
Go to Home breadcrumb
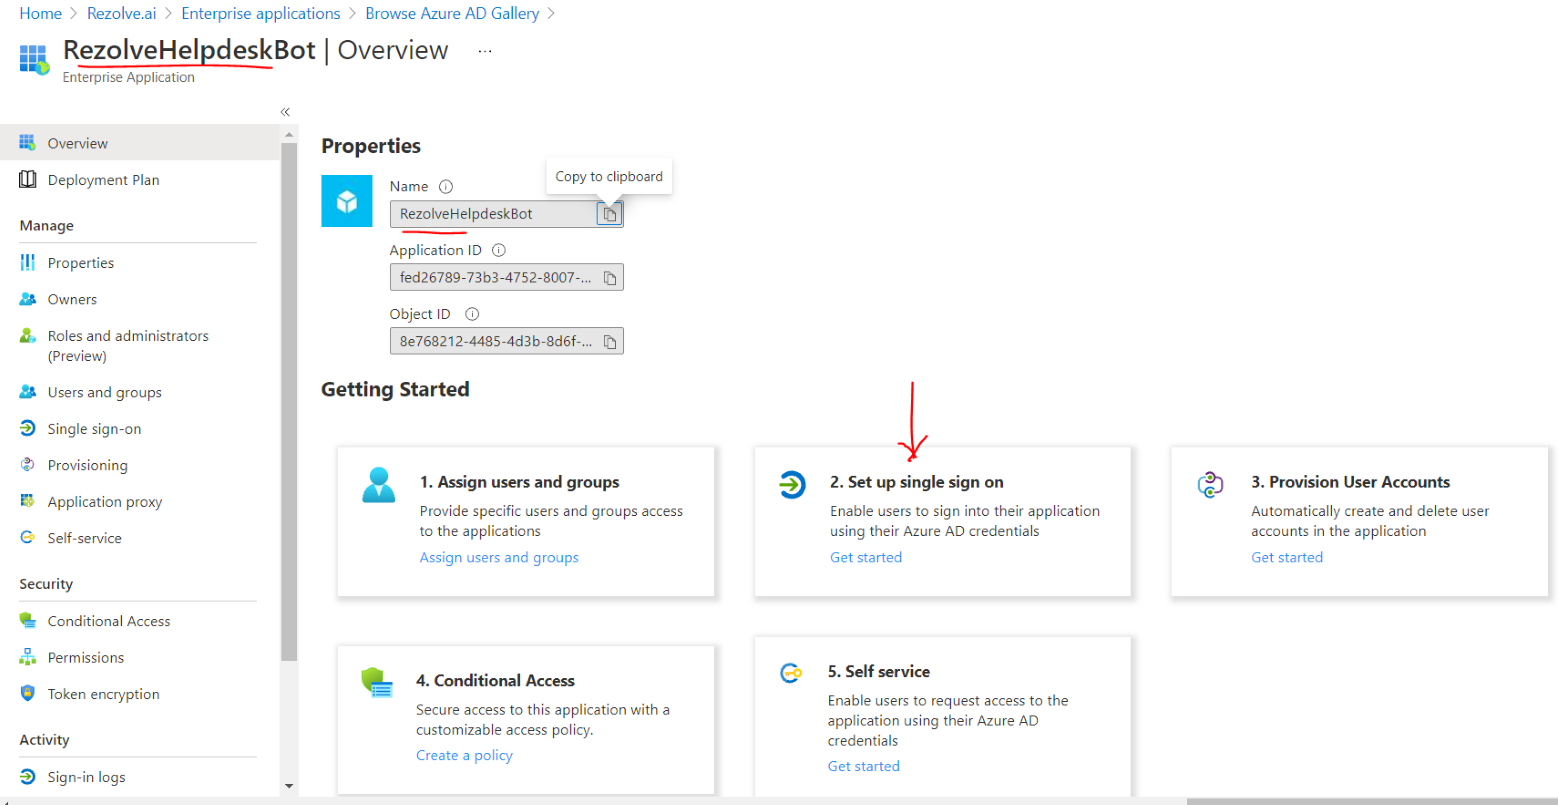pyautogui.click(x=41, y=14)
